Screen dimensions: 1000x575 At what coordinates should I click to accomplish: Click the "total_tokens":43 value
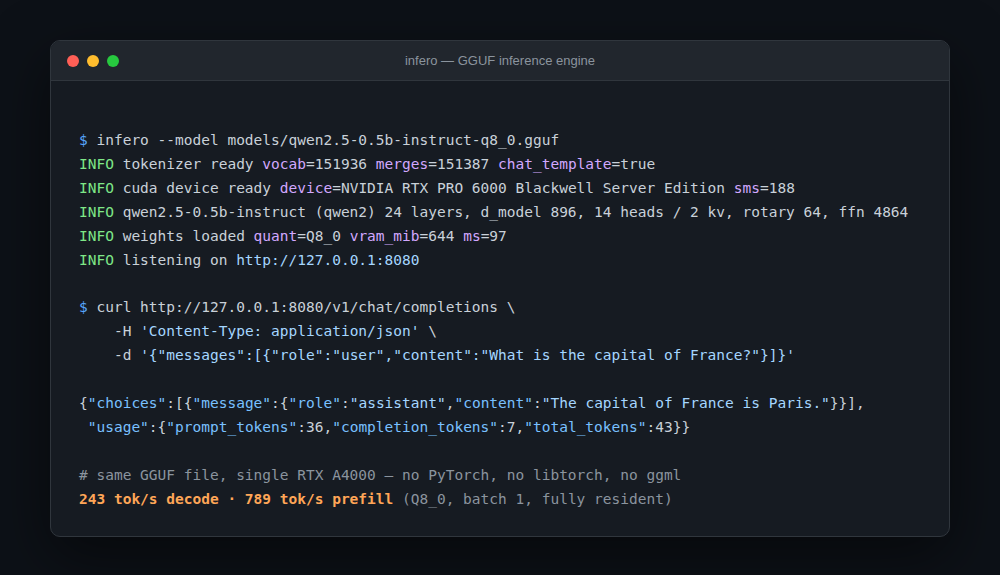pyautogui.click(x=598, y=427)
